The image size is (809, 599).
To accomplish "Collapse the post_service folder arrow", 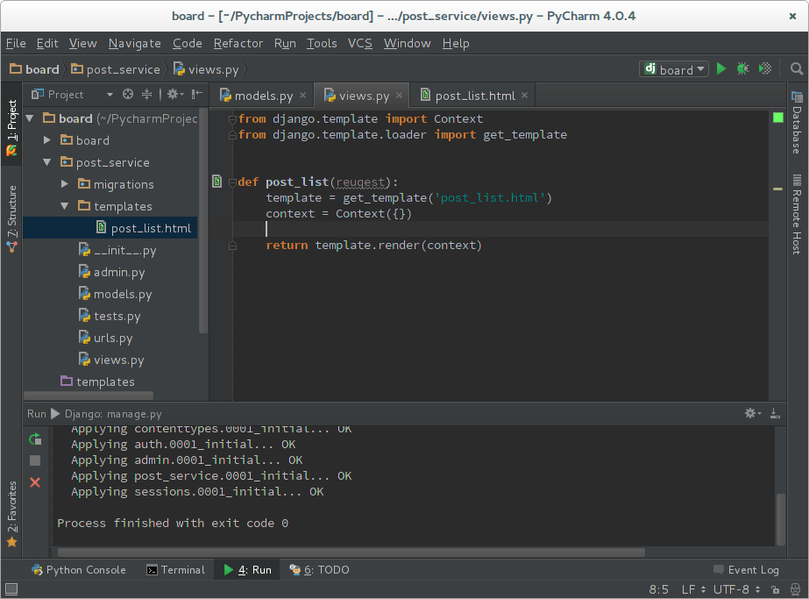I will coord(47,162).
